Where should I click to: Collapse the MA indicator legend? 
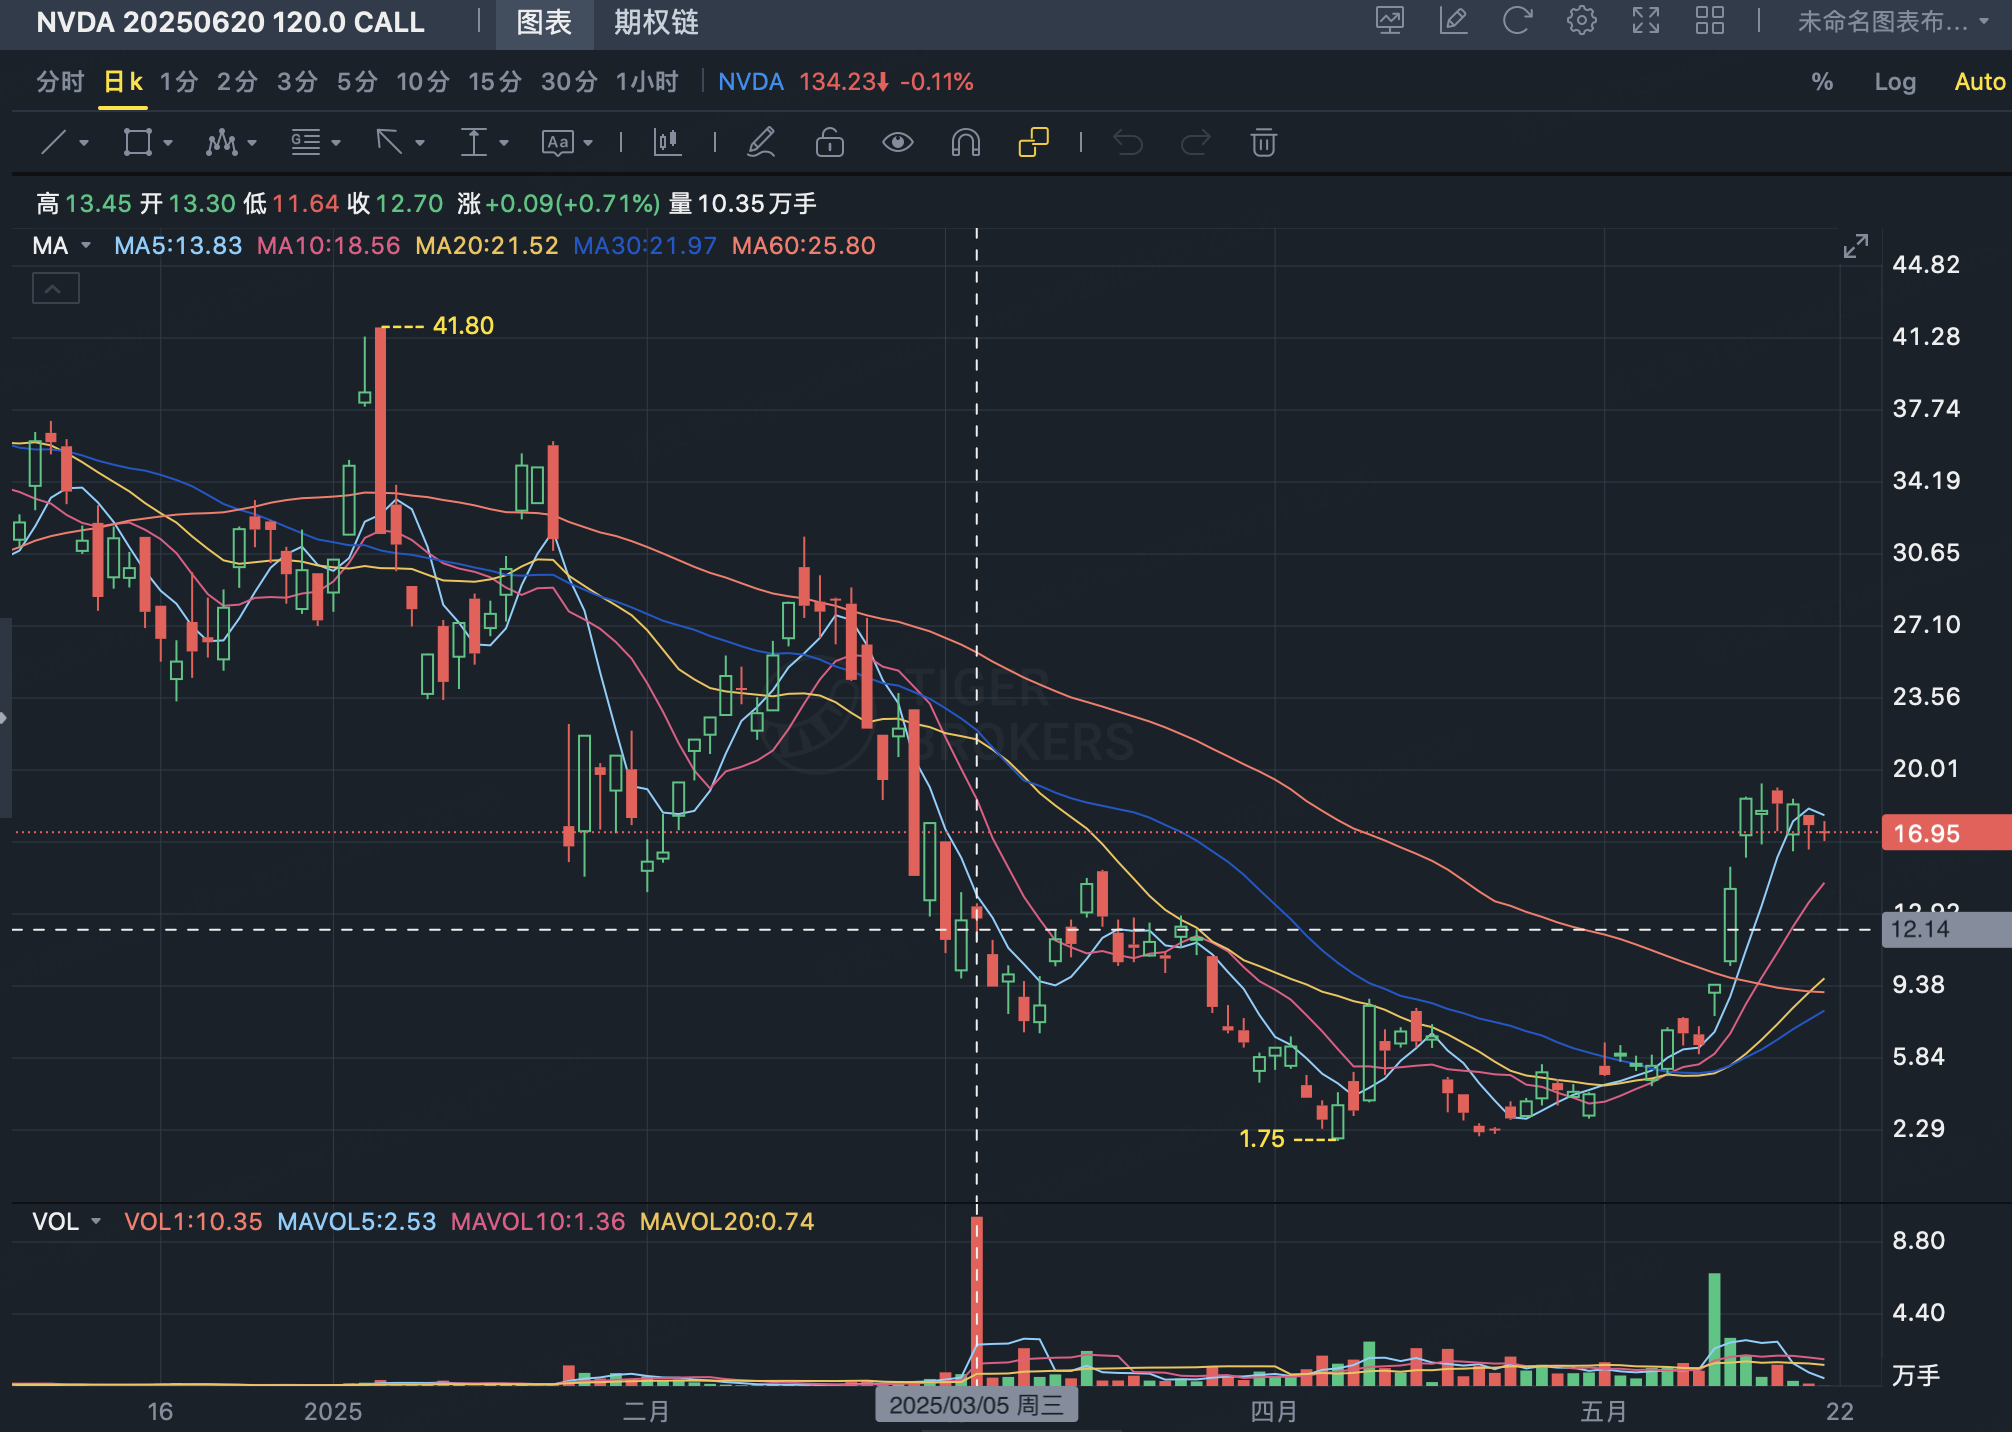pos(56,289)
